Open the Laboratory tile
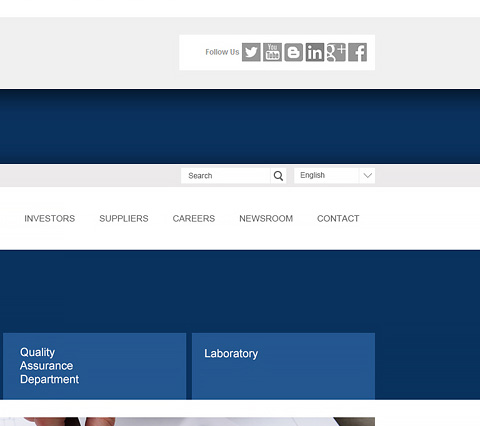 coord(283,366)
